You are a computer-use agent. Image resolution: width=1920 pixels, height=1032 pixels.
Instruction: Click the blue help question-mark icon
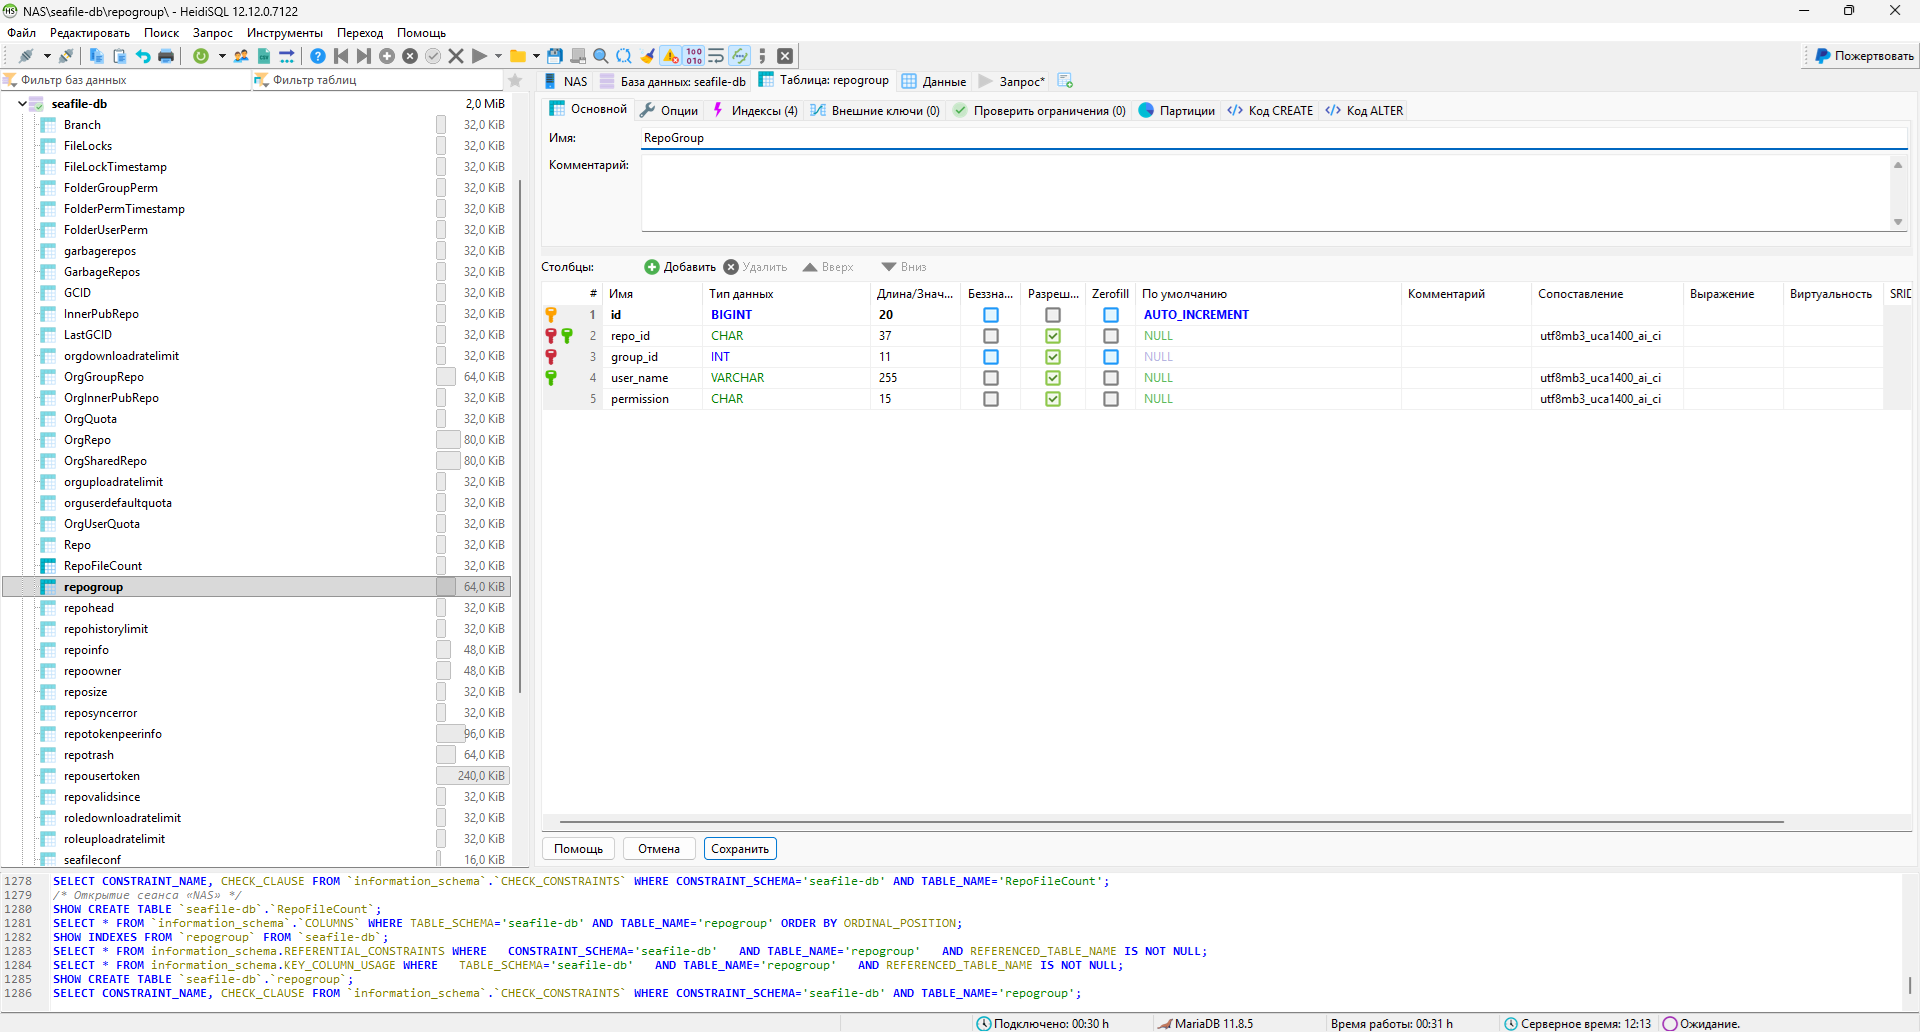[317, 56]
